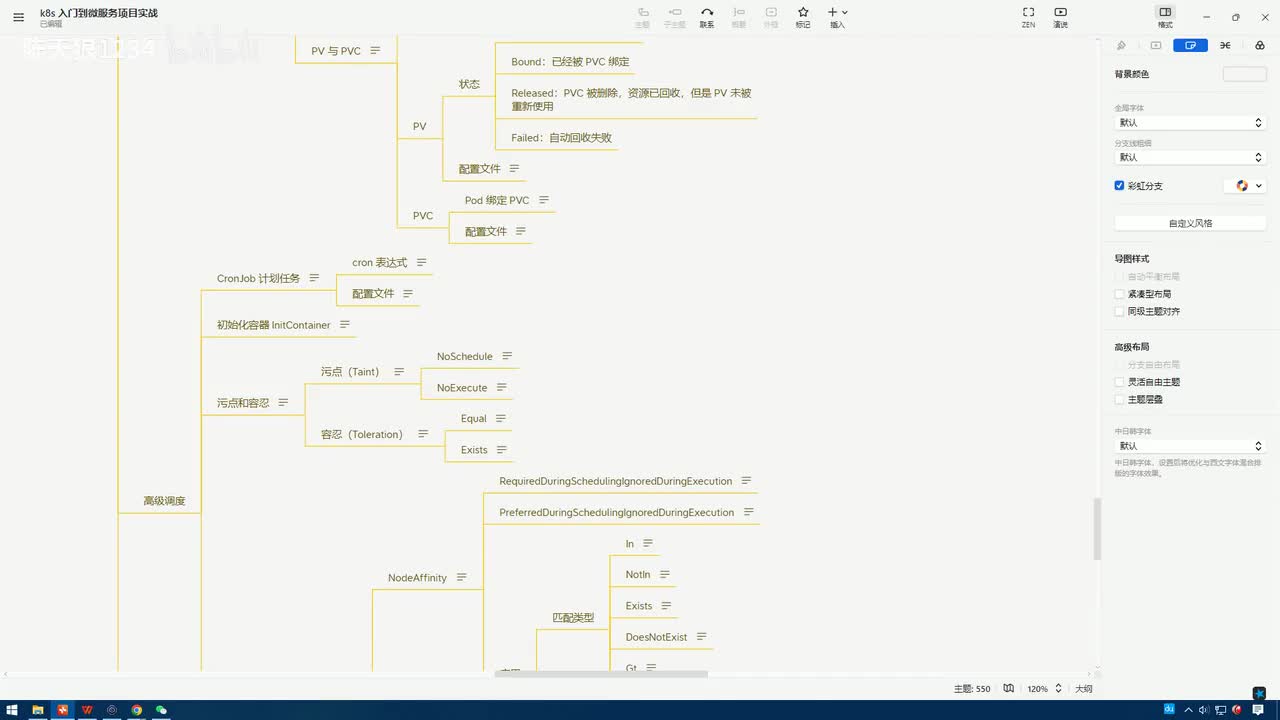Click the 主题: 550 topic count
Viewport: 1280px width, 720px height.
[x=972, y=689]
